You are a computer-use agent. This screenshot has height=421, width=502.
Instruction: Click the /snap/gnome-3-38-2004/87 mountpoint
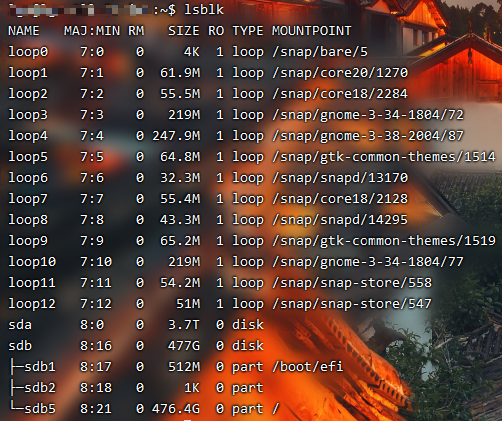[x=368, y=136]
